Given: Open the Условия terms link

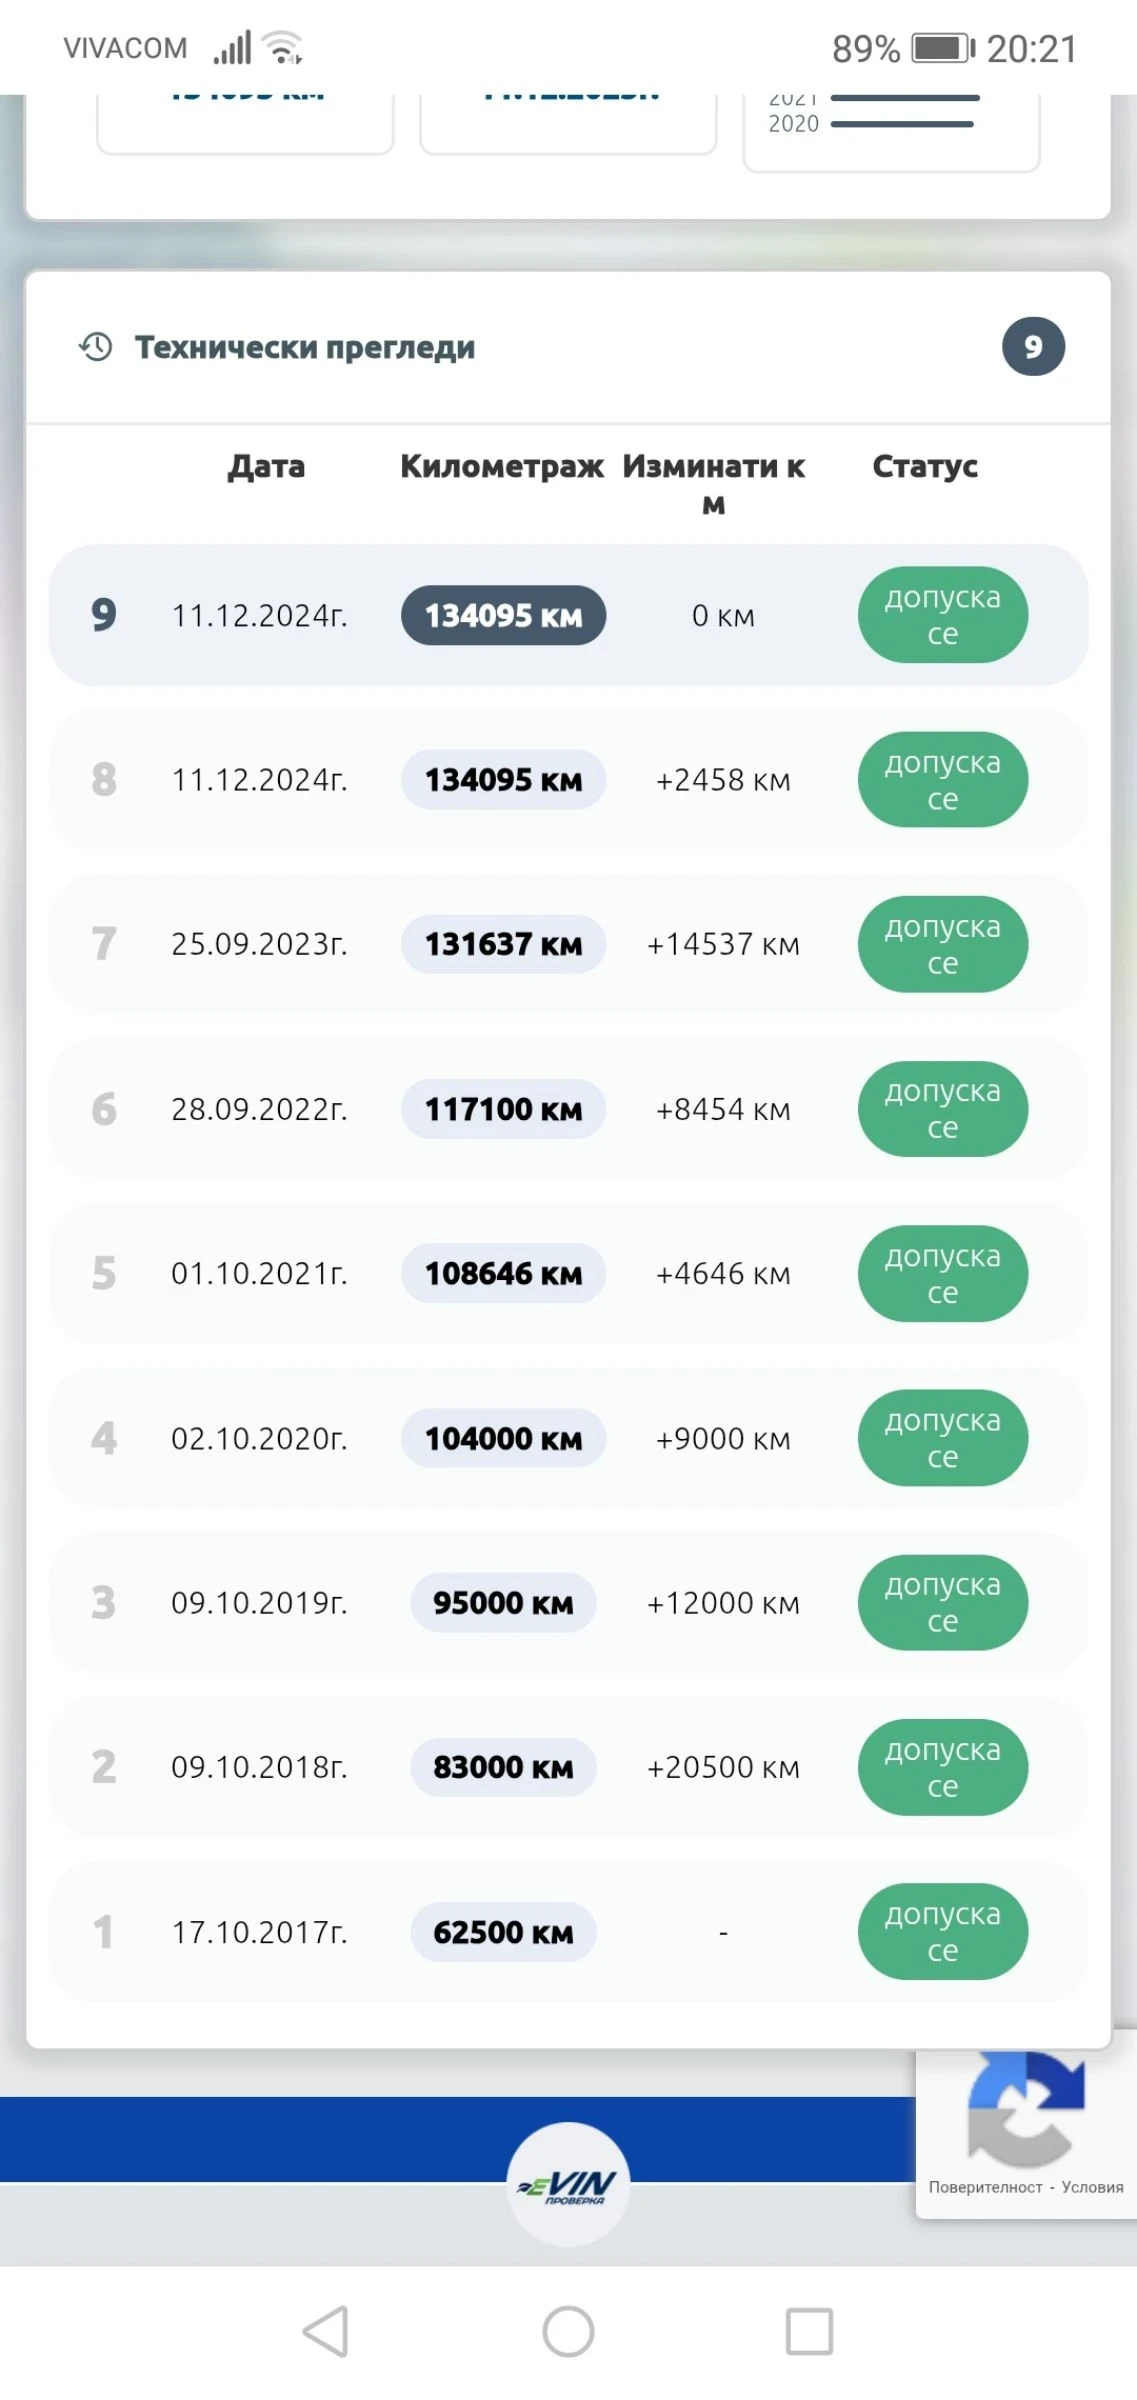Looking at the screenshot, I should click(1092, 2187).
